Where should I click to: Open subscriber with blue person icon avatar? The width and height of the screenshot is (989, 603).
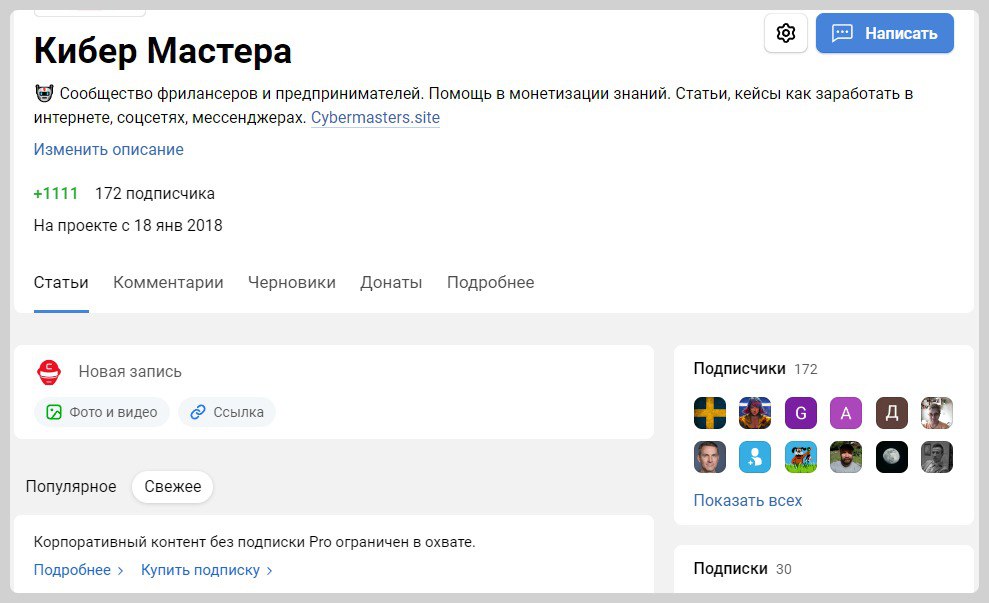755,457
